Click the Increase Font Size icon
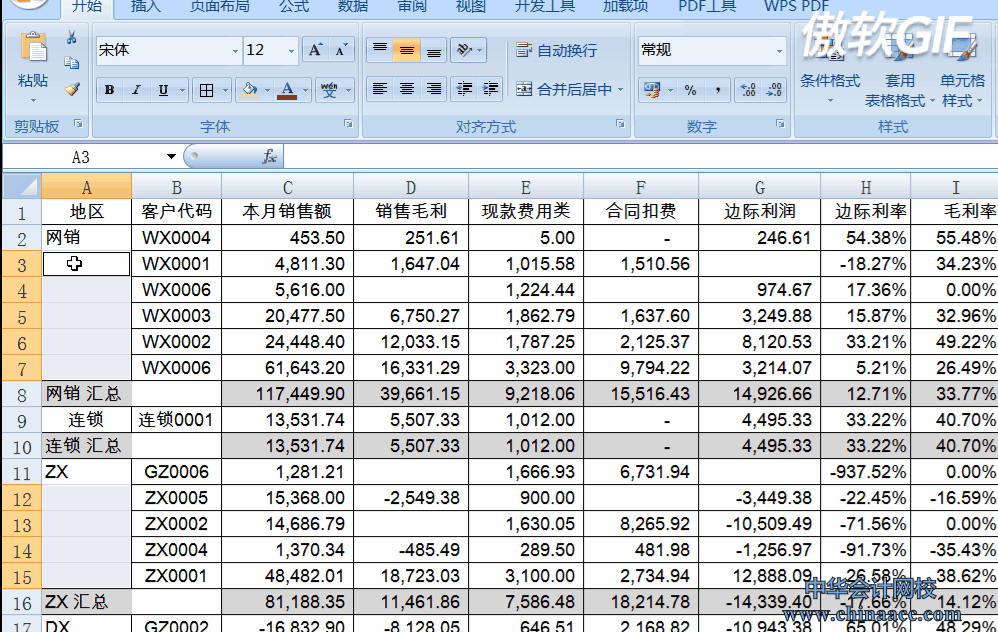The height and width of the screenshot is (632, 998). click(x=314, y=50)
